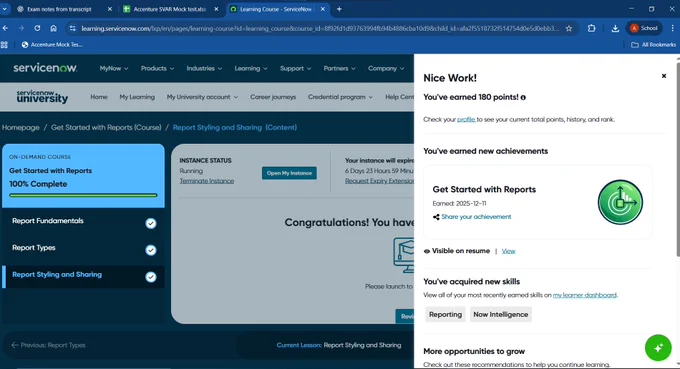This screenshot has height=369, width=680.
Task: Reload the current page
Action: point(37,28)
